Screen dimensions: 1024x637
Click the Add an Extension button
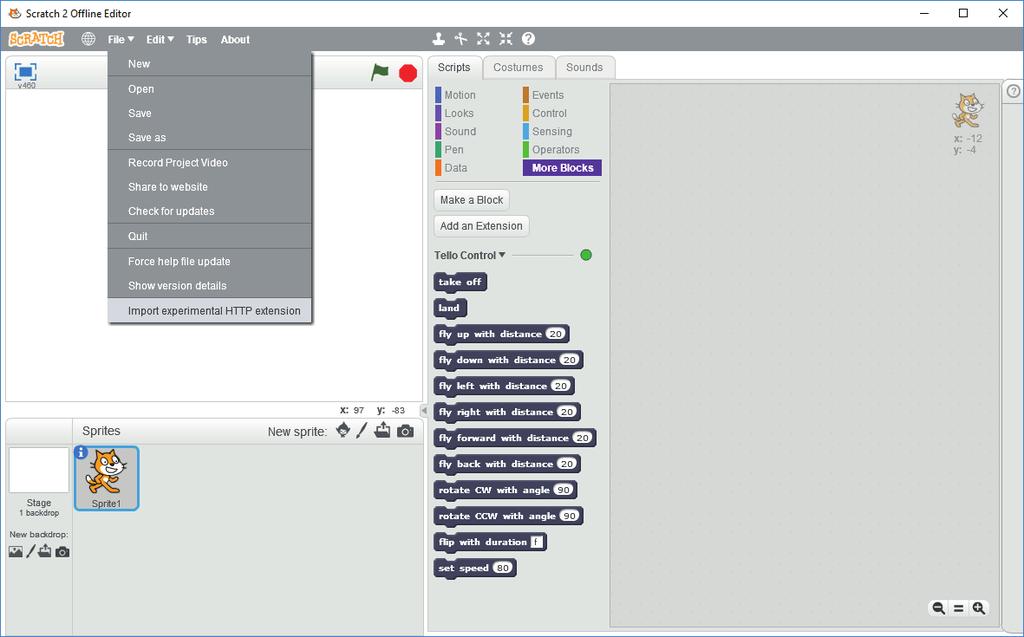(x=481, y=226)
